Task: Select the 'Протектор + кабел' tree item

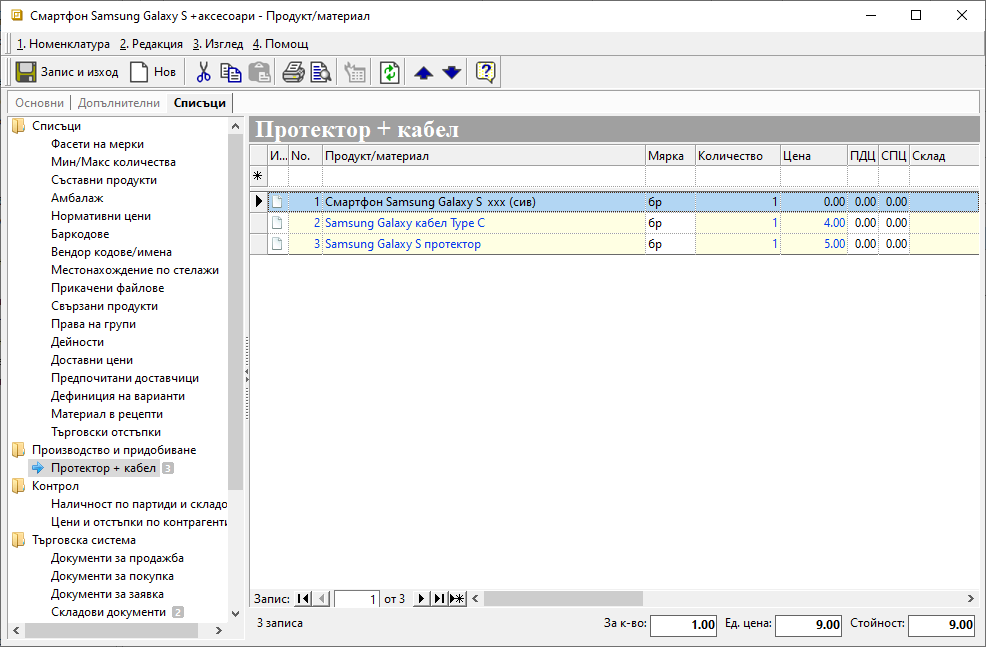Action: tap(103, 468)
